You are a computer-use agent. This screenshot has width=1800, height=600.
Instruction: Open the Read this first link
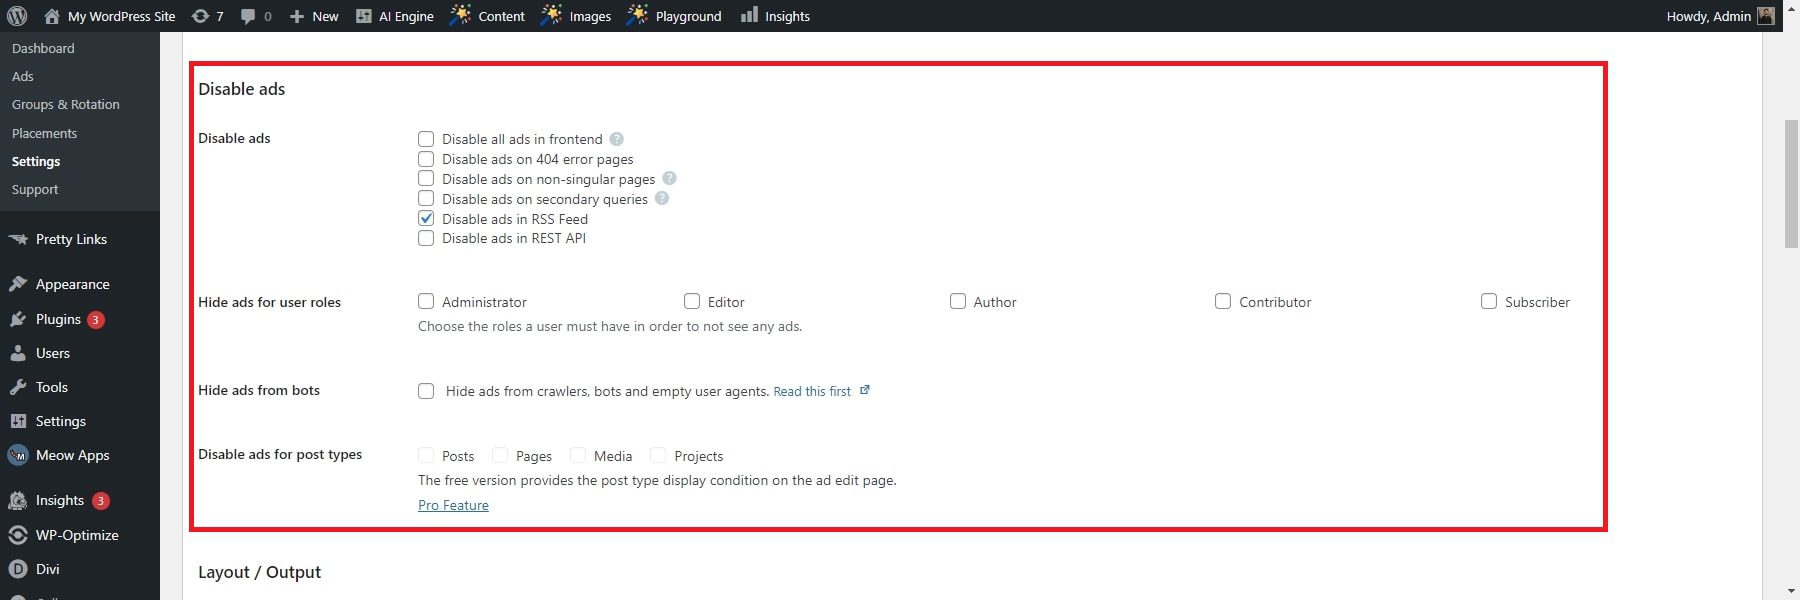[x=812, y=391]
